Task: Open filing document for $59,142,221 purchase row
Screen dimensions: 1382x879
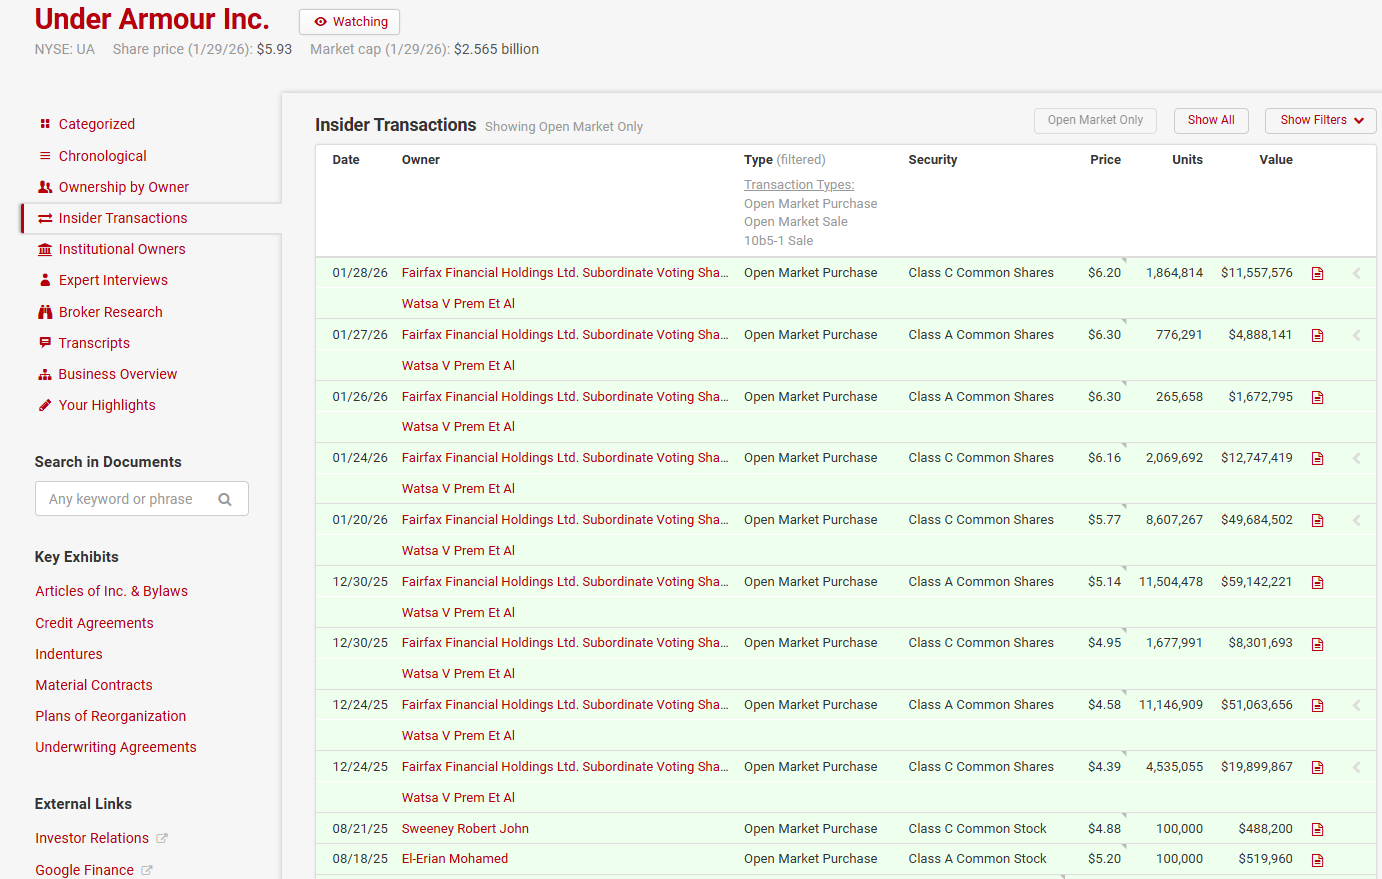Action: pos(1317,582)
